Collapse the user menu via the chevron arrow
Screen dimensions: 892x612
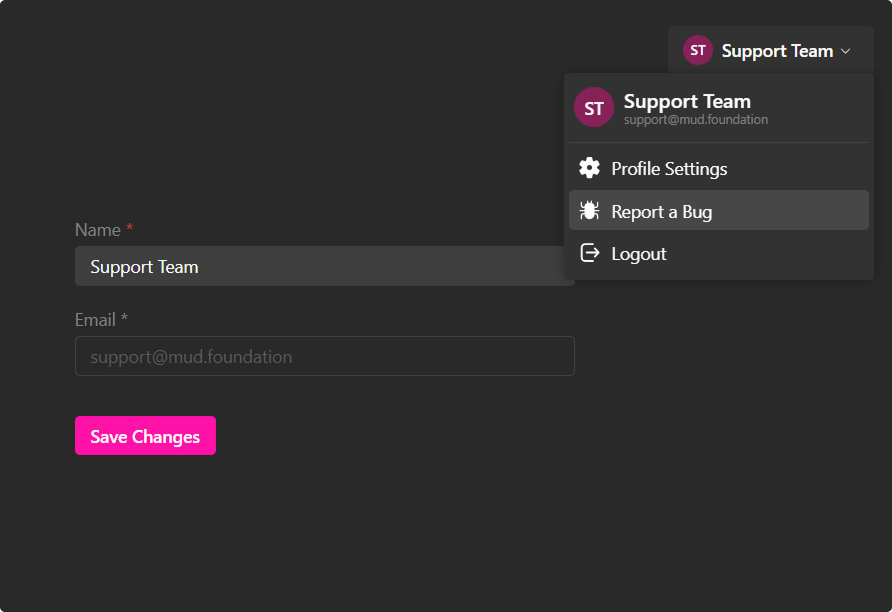coord(846,51)
